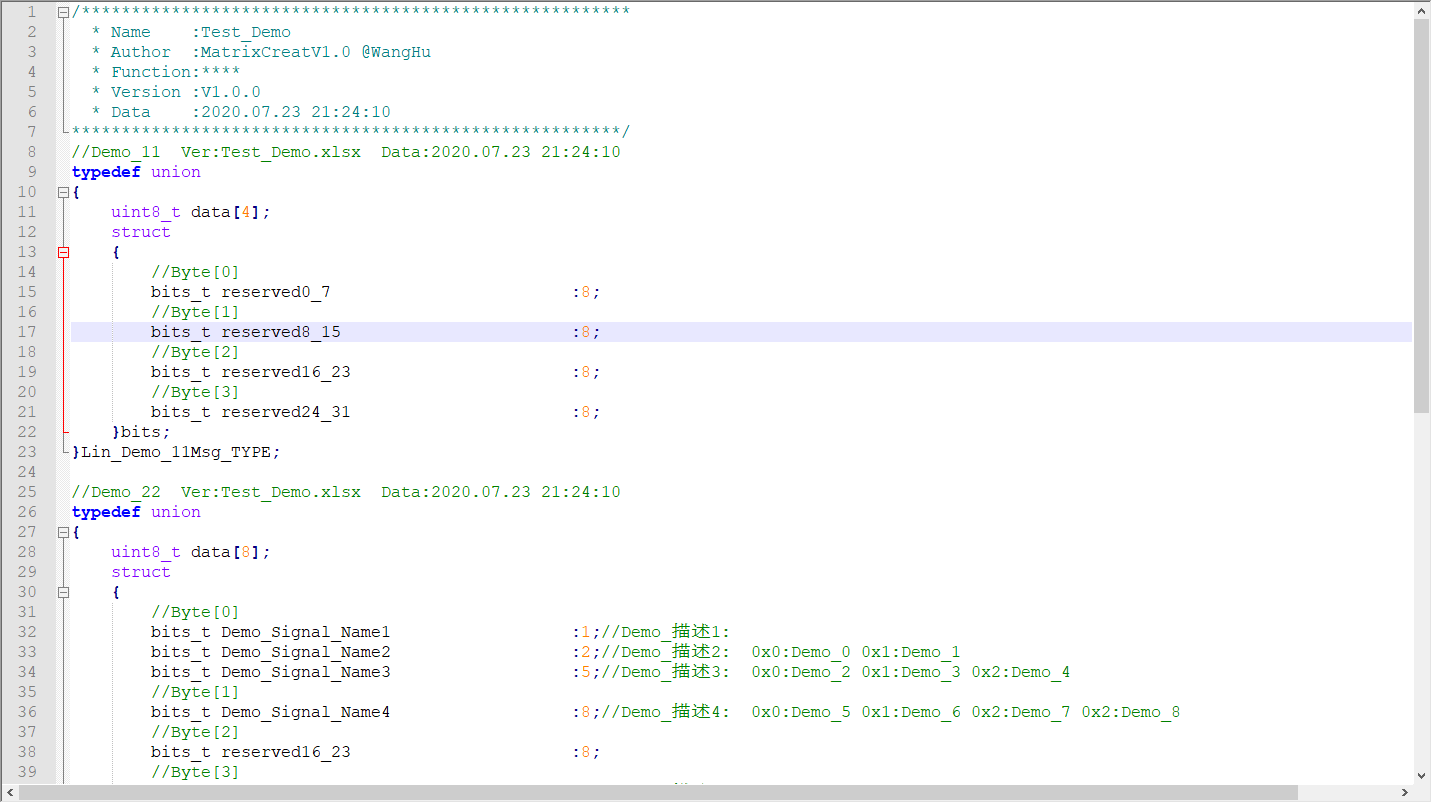Click the uint8_t data[8]; declaration
The height and width of the screenshot is (803, 1432).
click(191, 552)
